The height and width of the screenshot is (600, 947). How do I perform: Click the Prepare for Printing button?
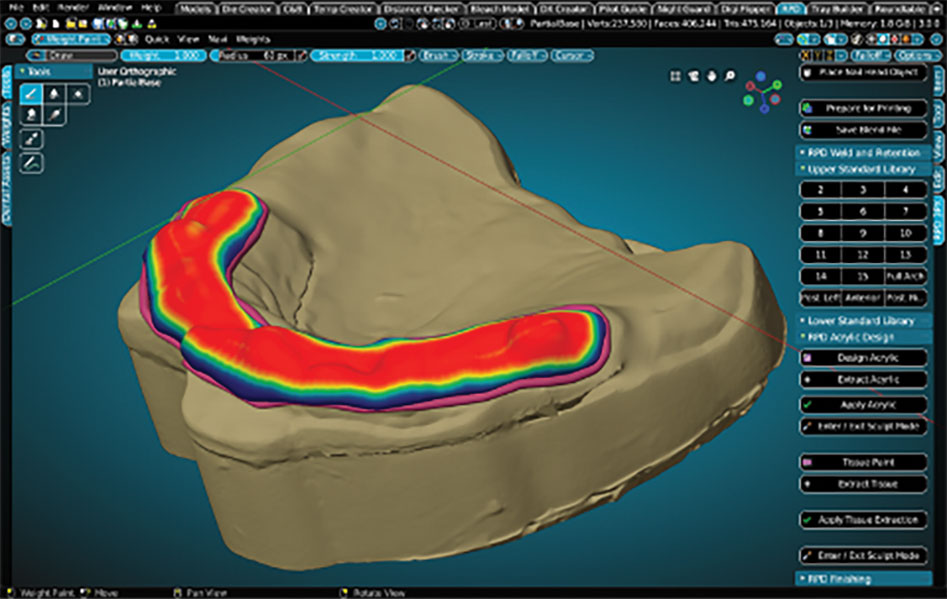(864, 108)
